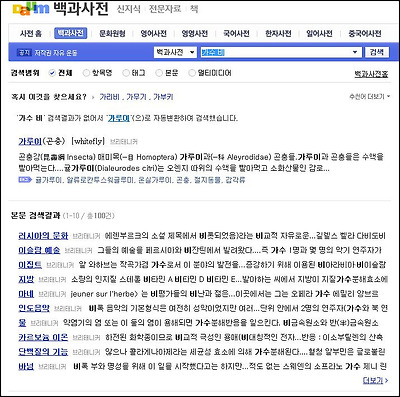The image size is (400, 397).
Task: Open related entry 알류로칸투스워글루미
Action: (x=100, y=180)
